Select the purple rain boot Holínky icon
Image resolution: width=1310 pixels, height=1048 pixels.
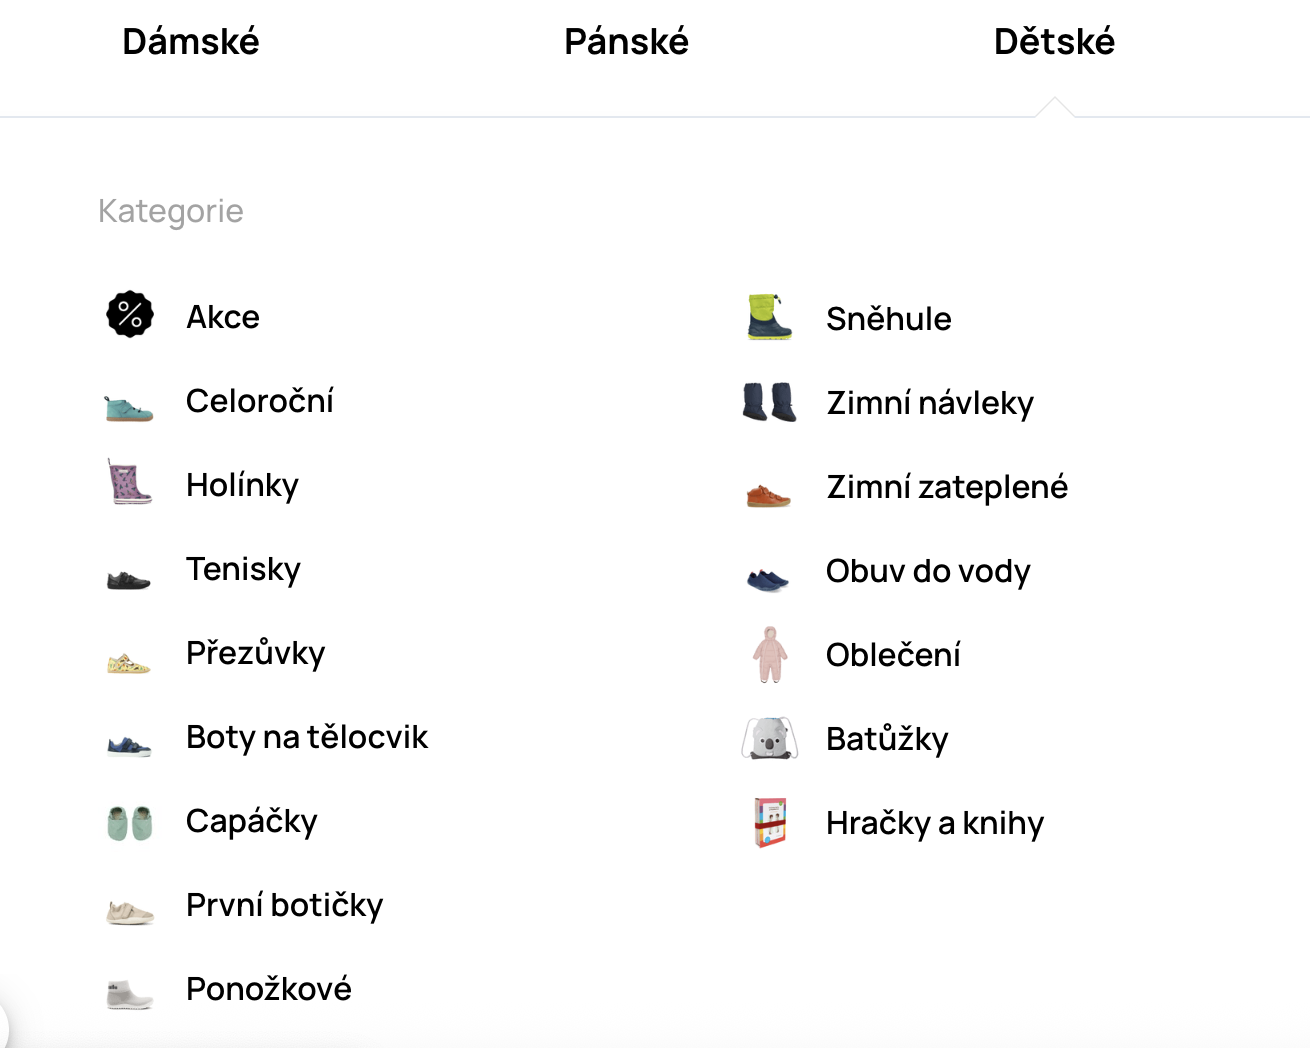[x=129, y=482]
